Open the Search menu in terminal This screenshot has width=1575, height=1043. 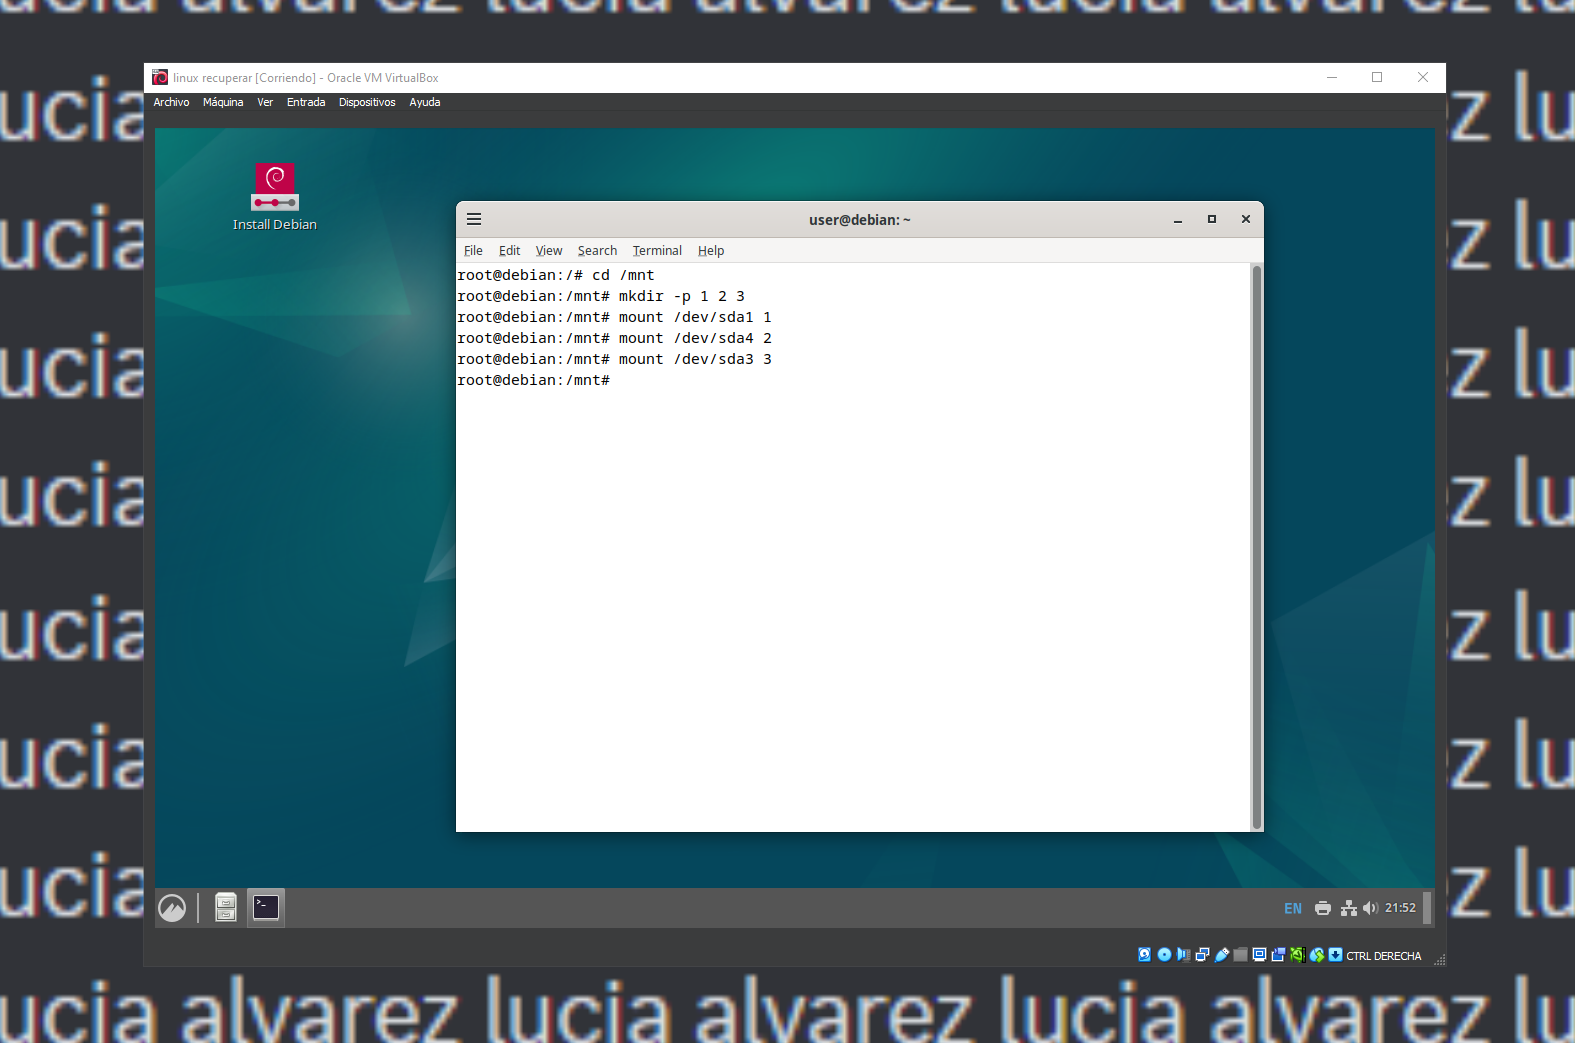pyautogui.click(x=597, y=251)
